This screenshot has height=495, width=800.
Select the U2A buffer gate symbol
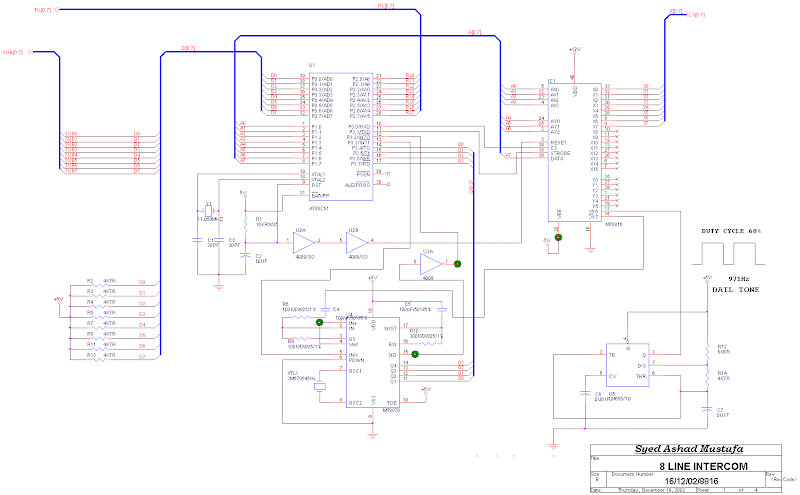point(304,242)
